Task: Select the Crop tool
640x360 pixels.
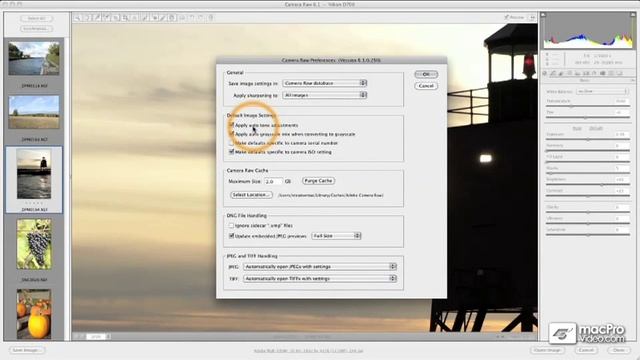Action: pyautogui.click(x=125, y=18)
